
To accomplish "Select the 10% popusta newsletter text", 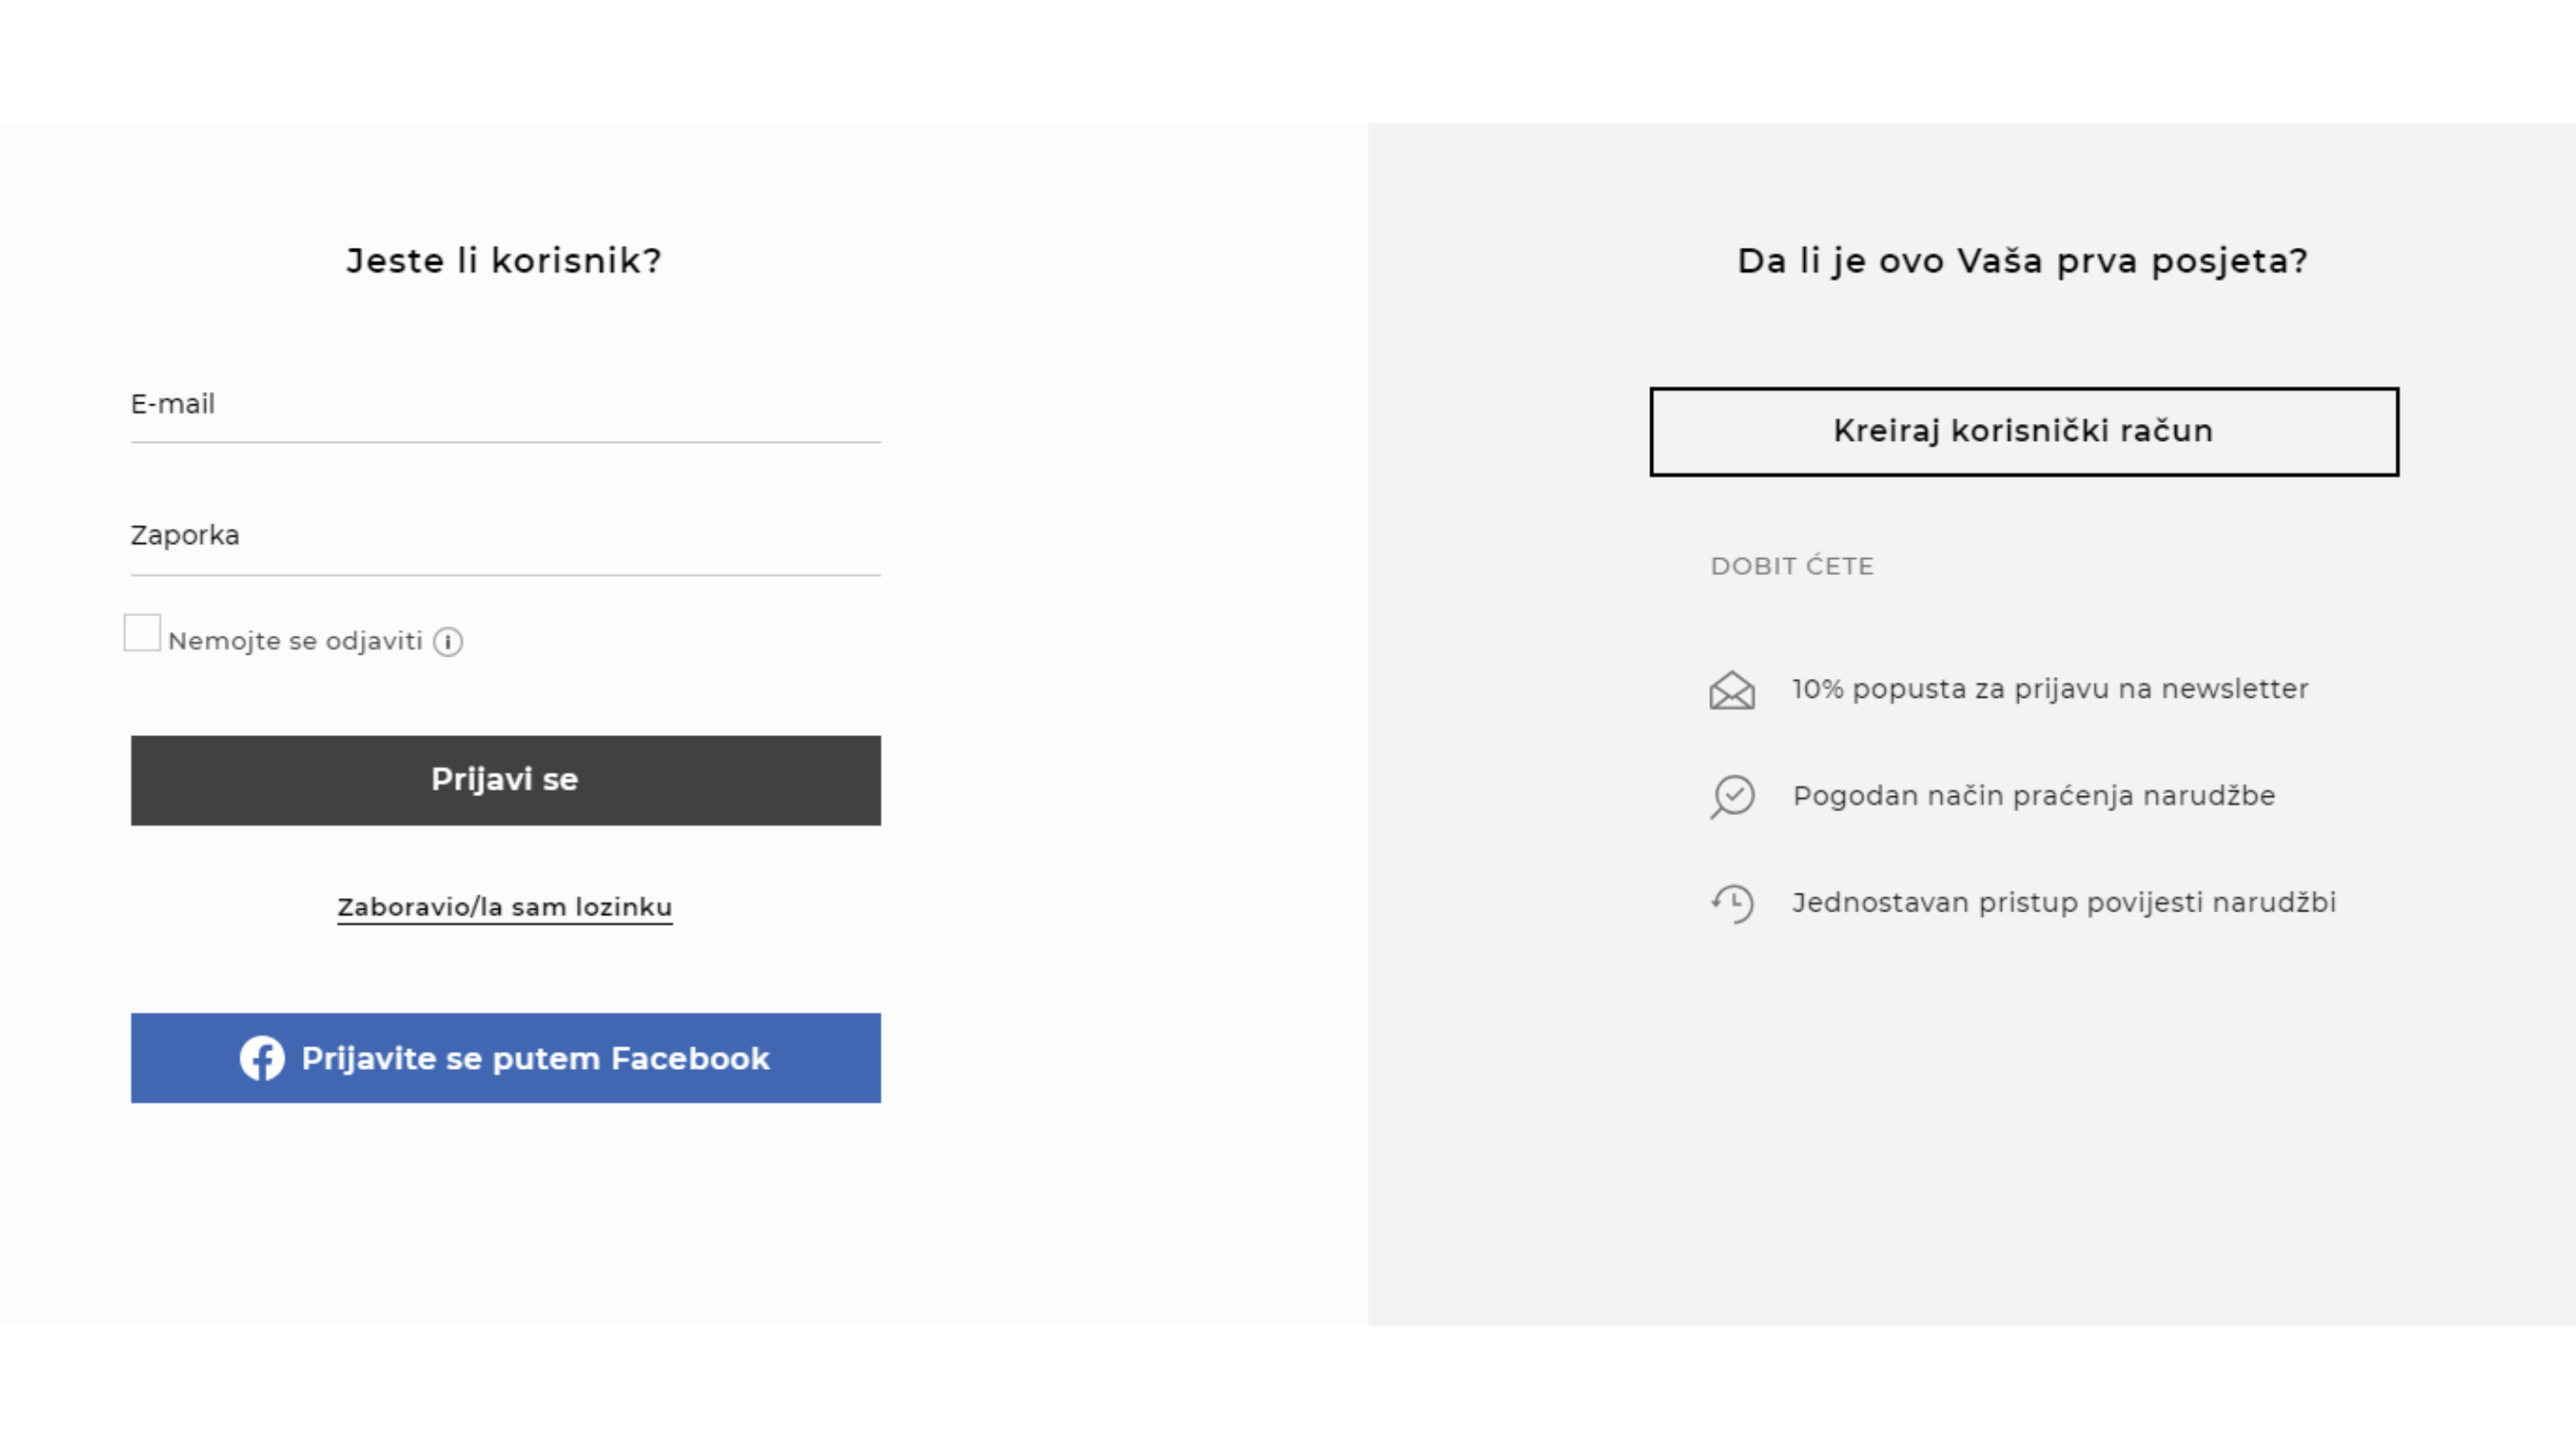I will [2050, 689].
